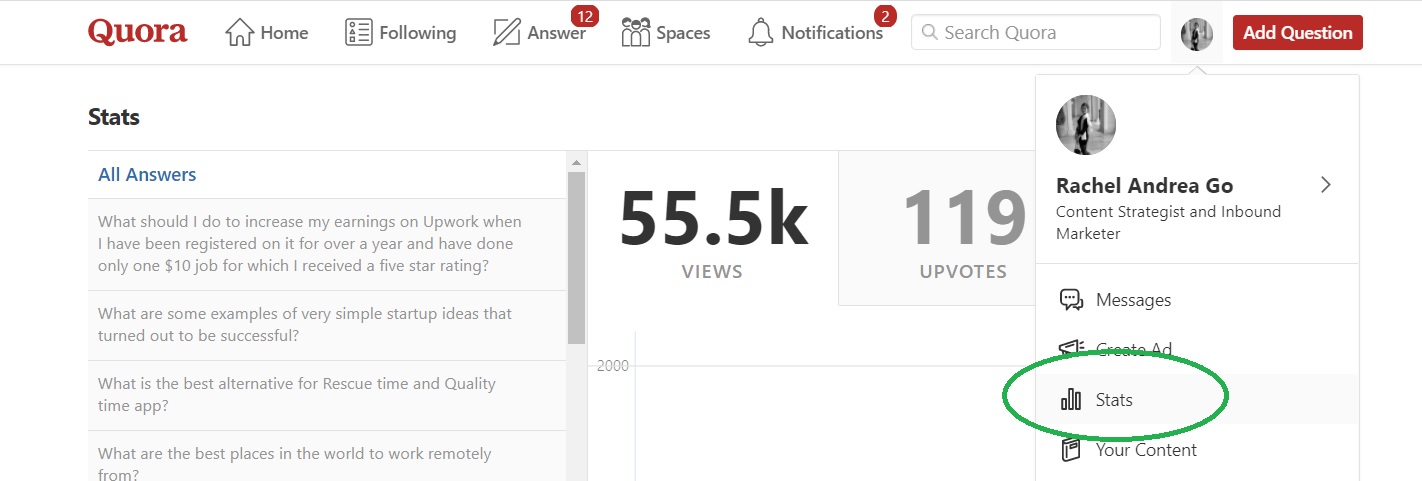Viewport: 1422px width, 481px height.
Task: Click the Your Content book icon
Action: pyautogui.click(x=1071, y=450)
